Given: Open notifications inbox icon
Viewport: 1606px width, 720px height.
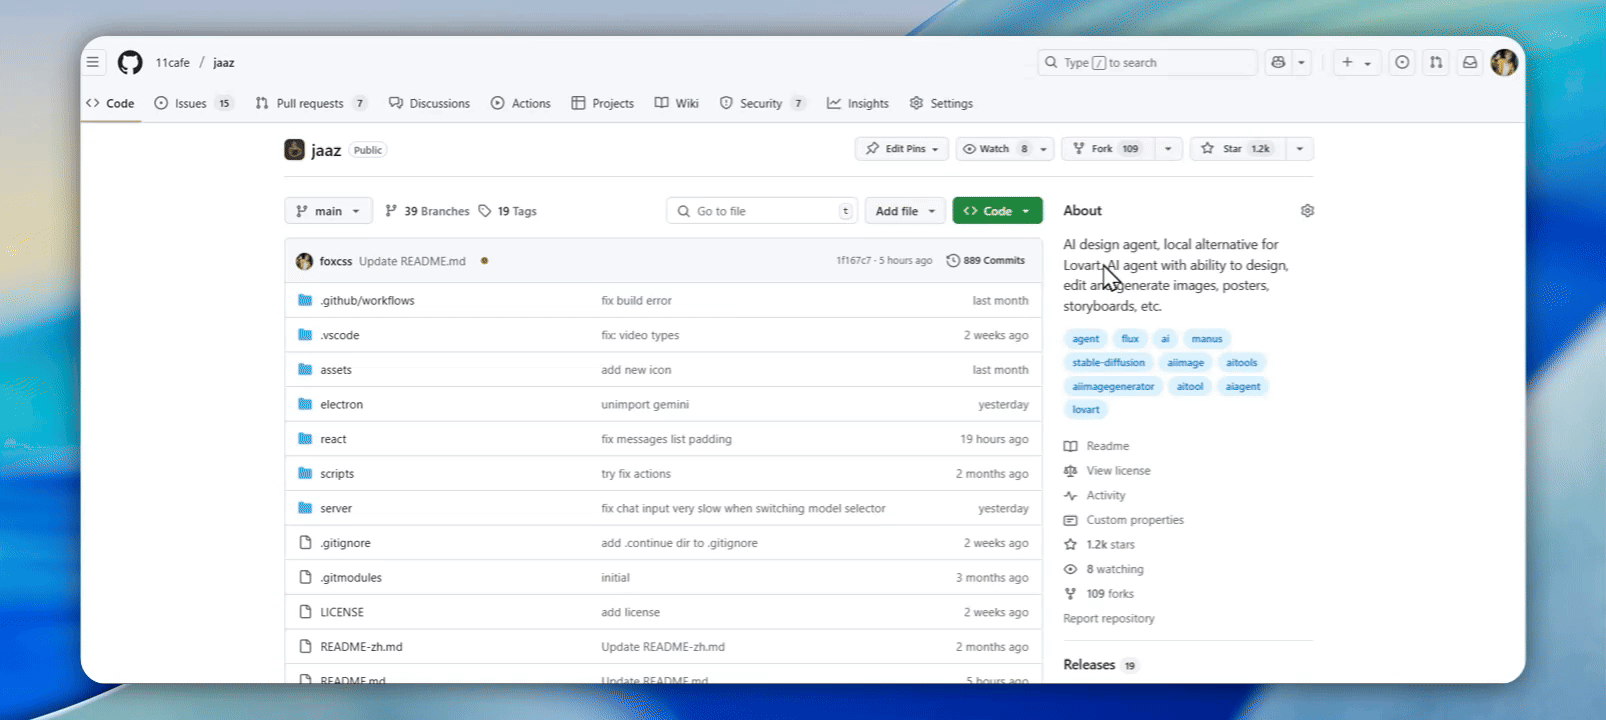Looking at the screenshot, I should [x=1470, y=62].
